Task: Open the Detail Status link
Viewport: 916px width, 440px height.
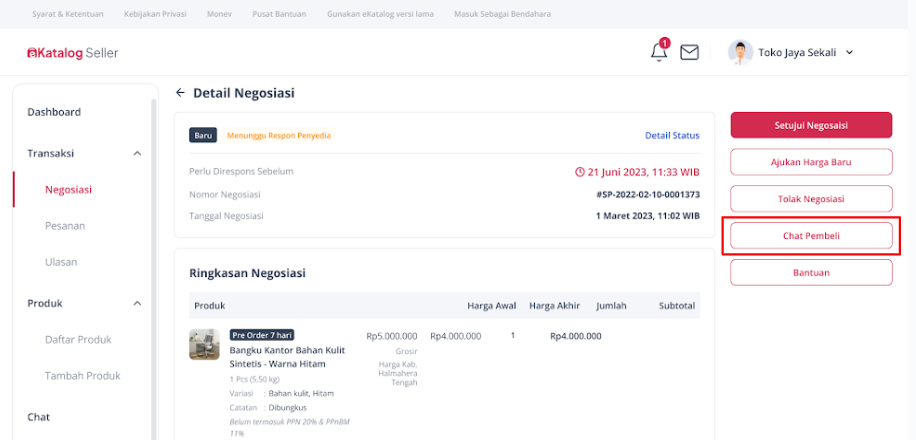Action: pos(672,136)
